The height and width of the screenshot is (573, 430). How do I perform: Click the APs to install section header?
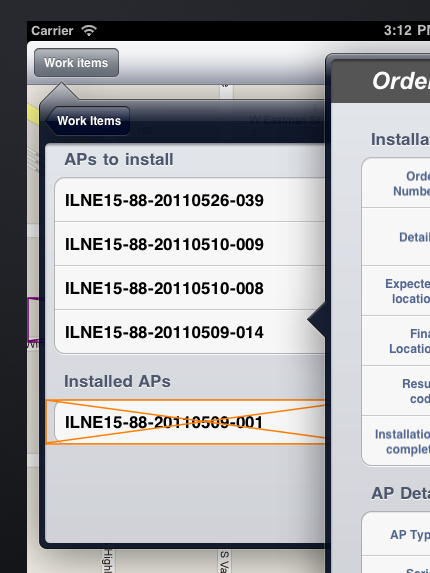[x=119, y=159]
